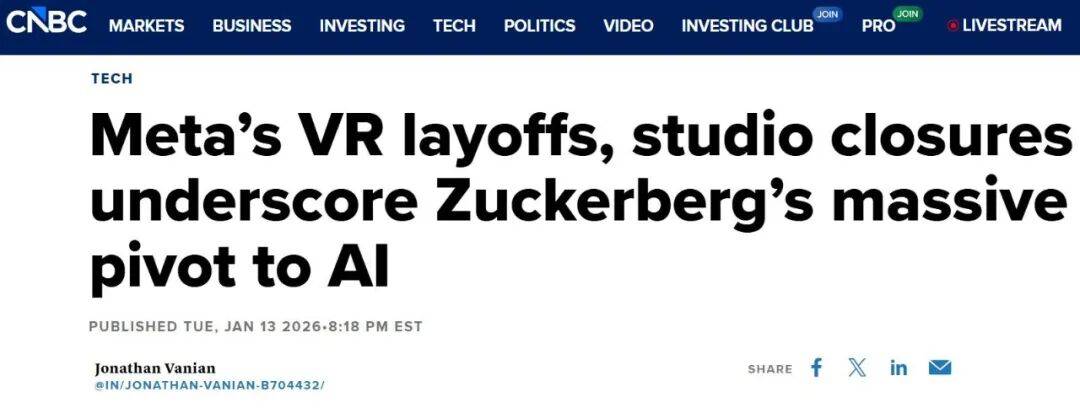
Task: Click the Pro Join badge
Action: [907, 14]
